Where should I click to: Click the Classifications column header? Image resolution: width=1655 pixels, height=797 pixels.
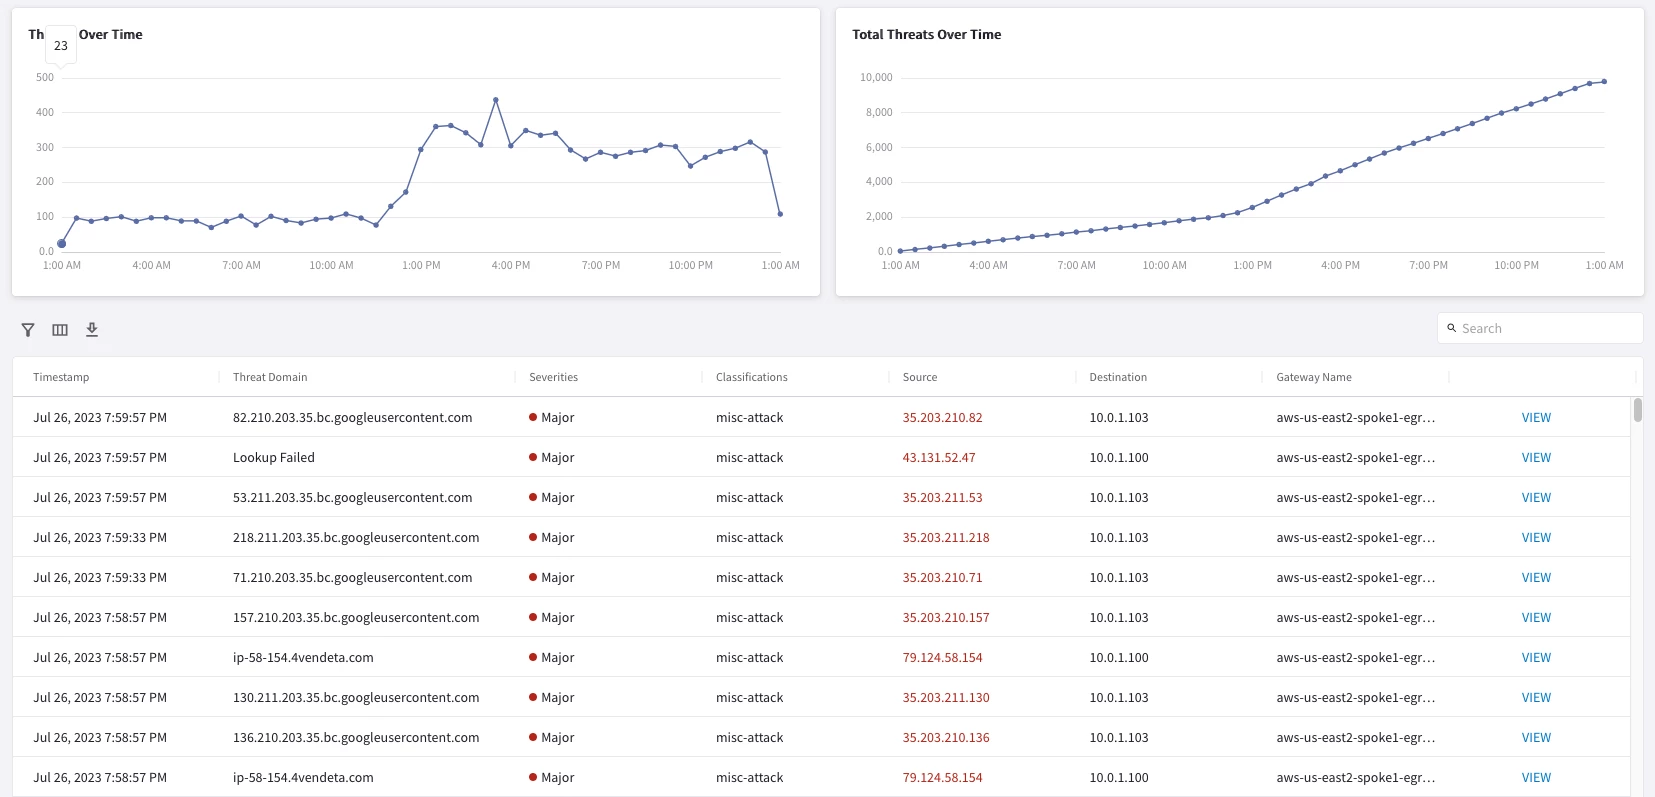[x=752, y=377]
